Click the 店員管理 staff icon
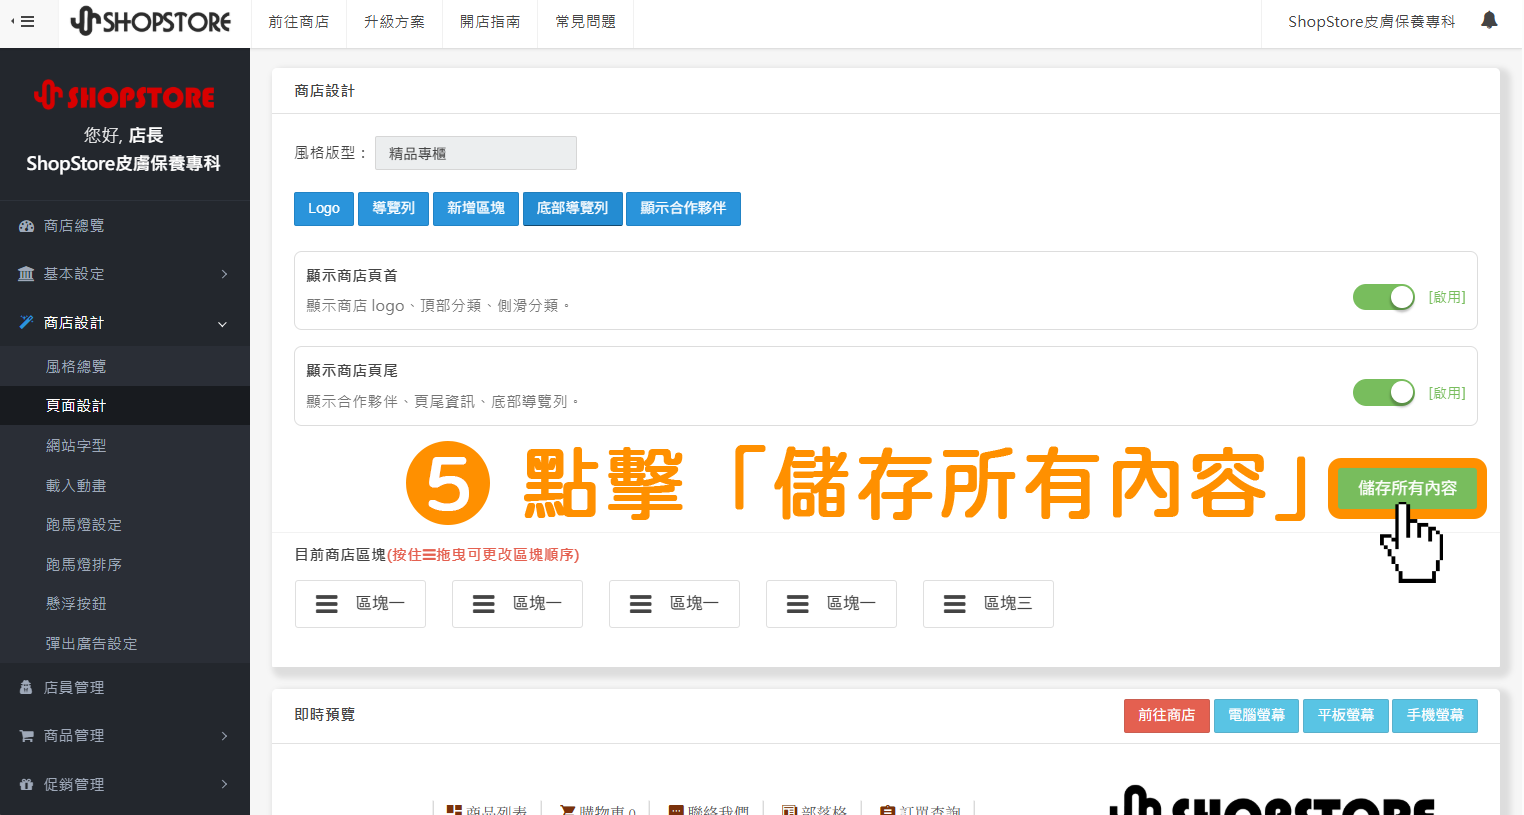The image size is (1524, 815). coord(26,688)
